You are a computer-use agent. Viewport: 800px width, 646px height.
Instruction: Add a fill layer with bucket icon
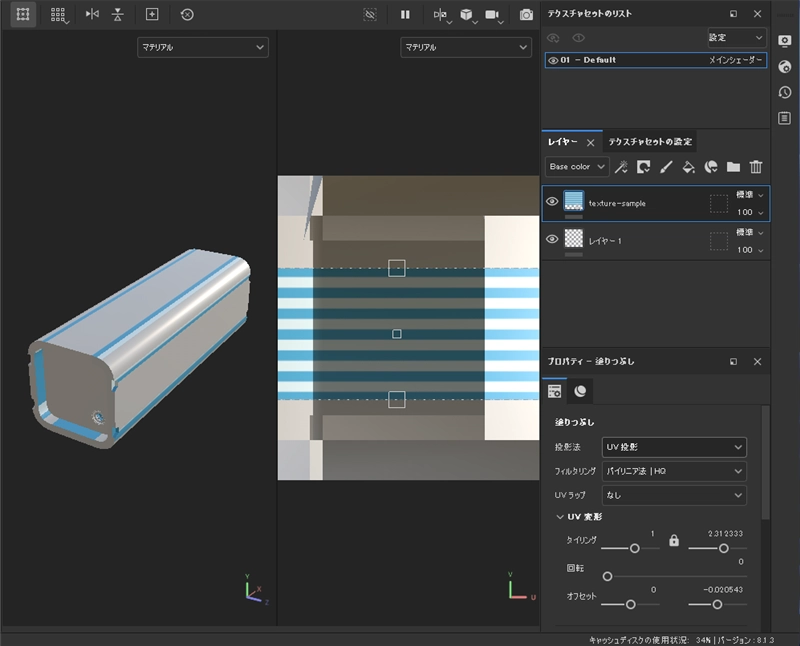688,167
